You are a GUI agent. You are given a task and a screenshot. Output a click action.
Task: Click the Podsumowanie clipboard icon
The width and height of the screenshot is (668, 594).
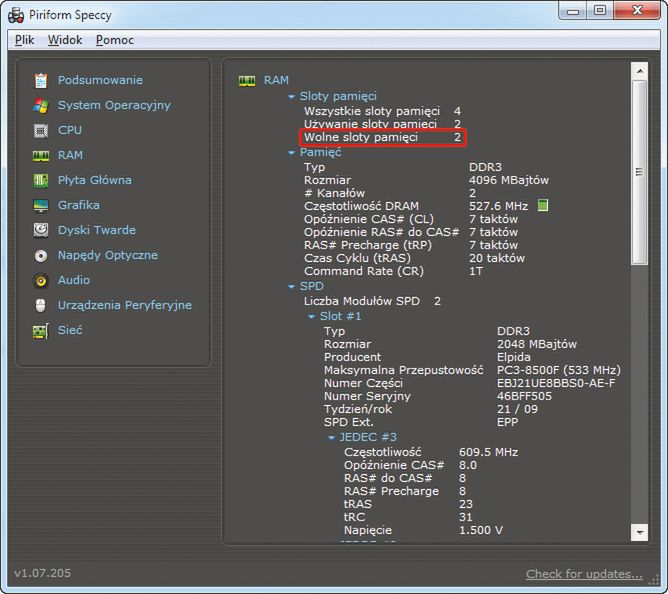pos(41,80)
